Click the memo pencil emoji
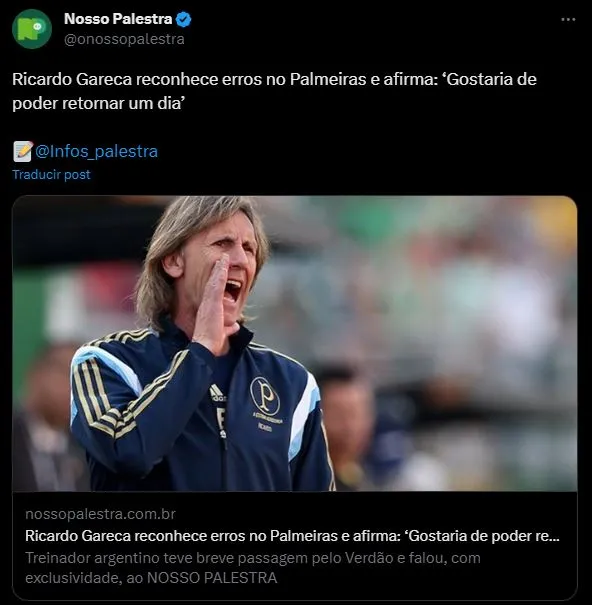This screenshot has height=605, width=592. 22,151
